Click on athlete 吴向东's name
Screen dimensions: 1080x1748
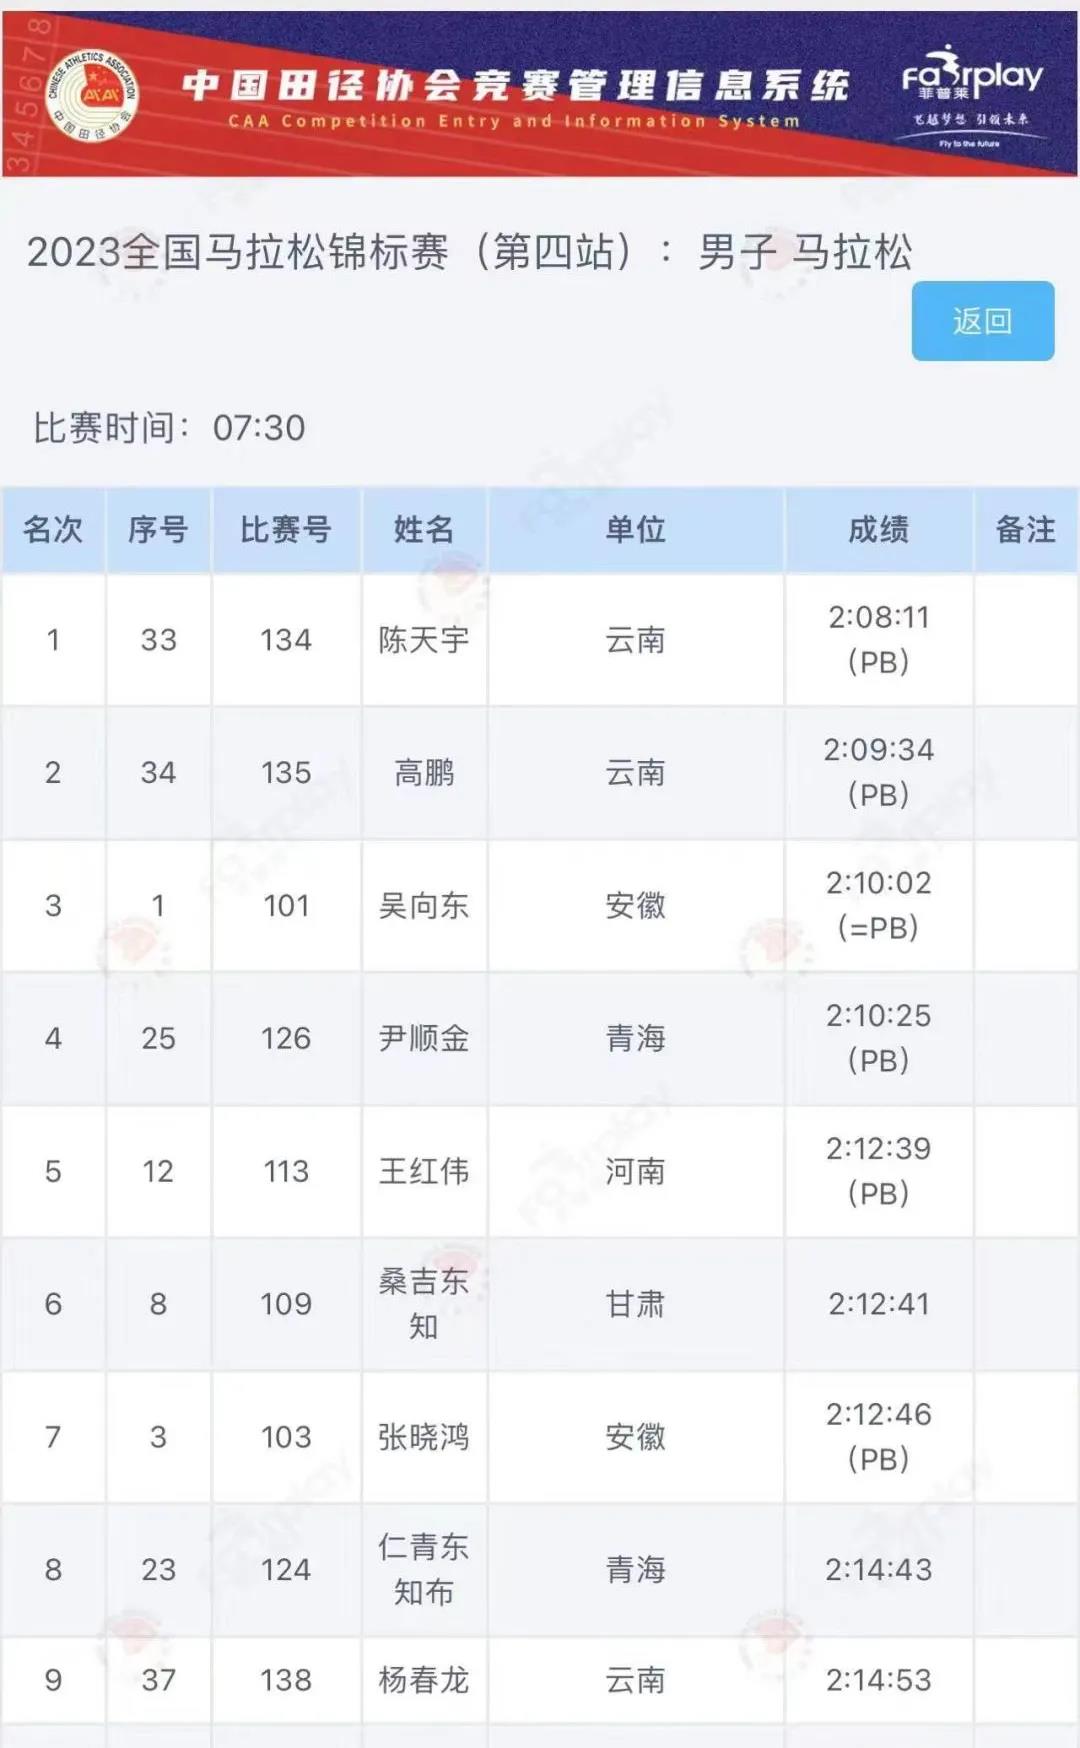pos(424,905)
